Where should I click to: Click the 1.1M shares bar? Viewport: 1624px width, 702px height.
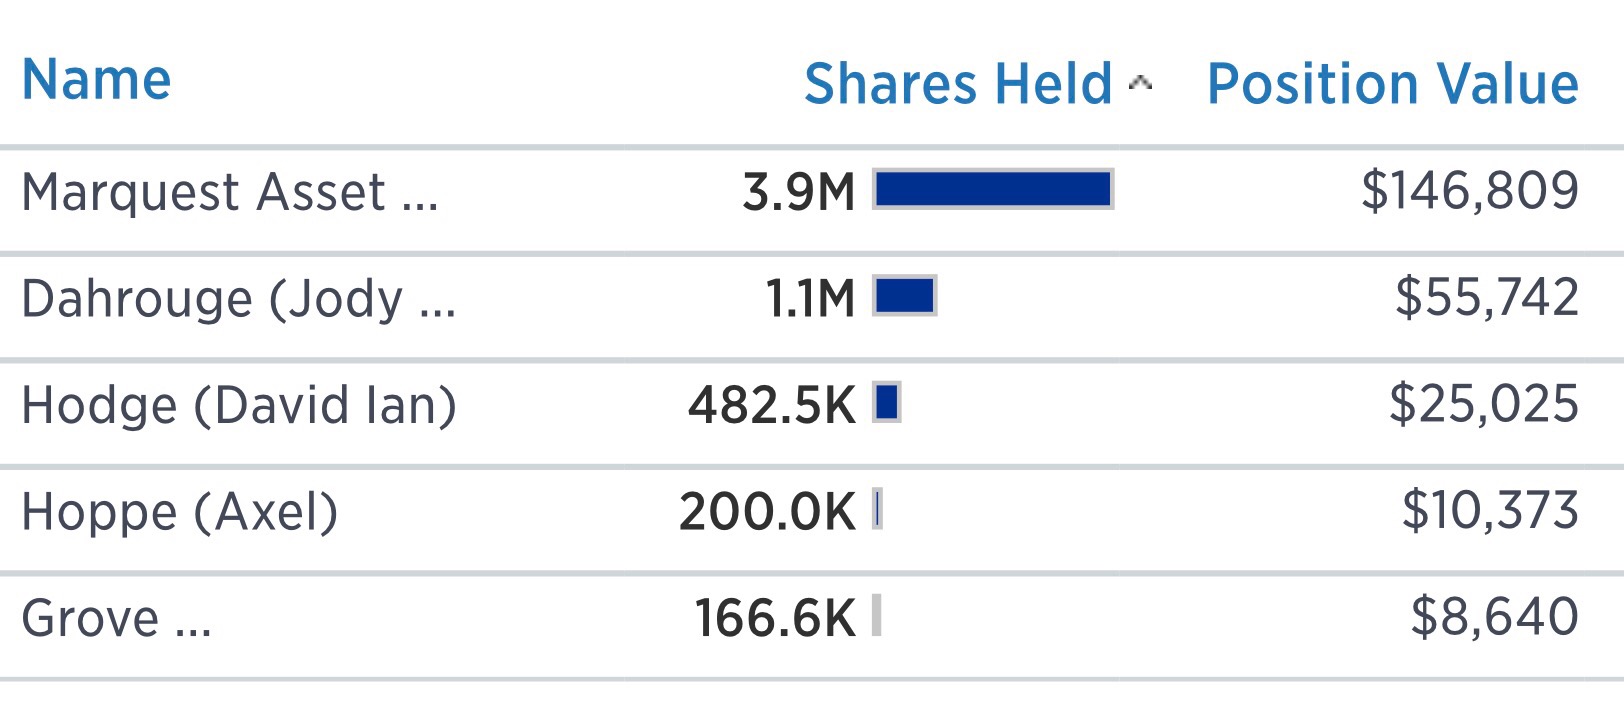[x=904, y=296]
